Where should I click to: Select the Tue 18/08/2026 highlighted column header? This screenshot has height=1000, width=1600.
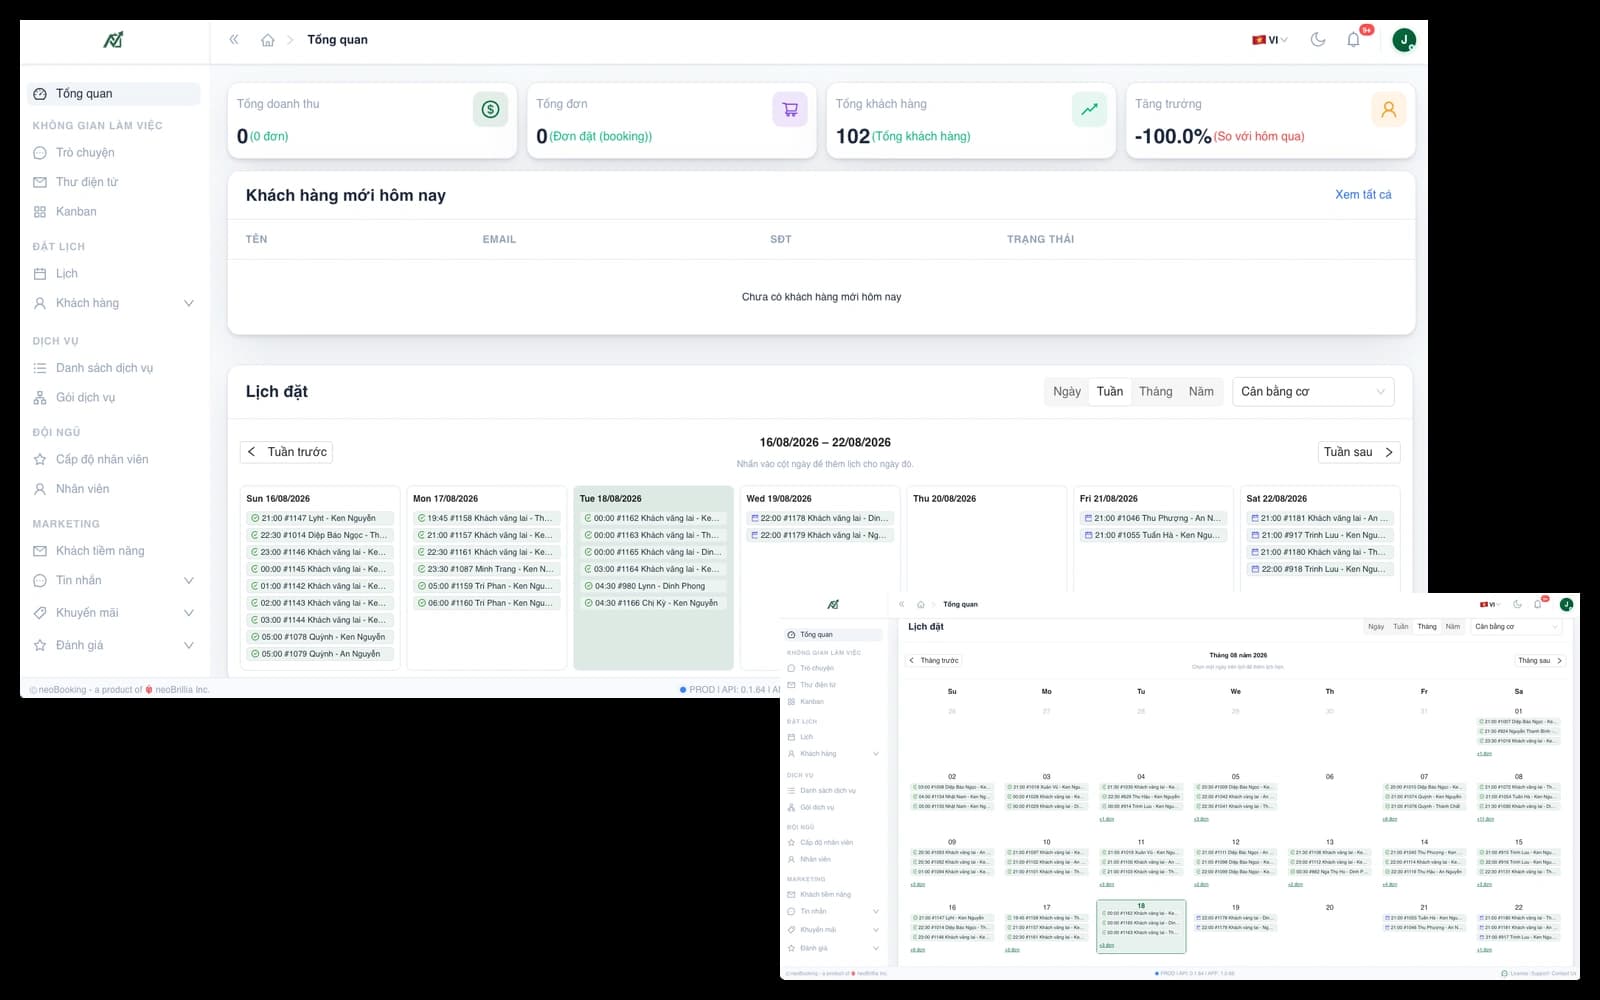(611, 499)
